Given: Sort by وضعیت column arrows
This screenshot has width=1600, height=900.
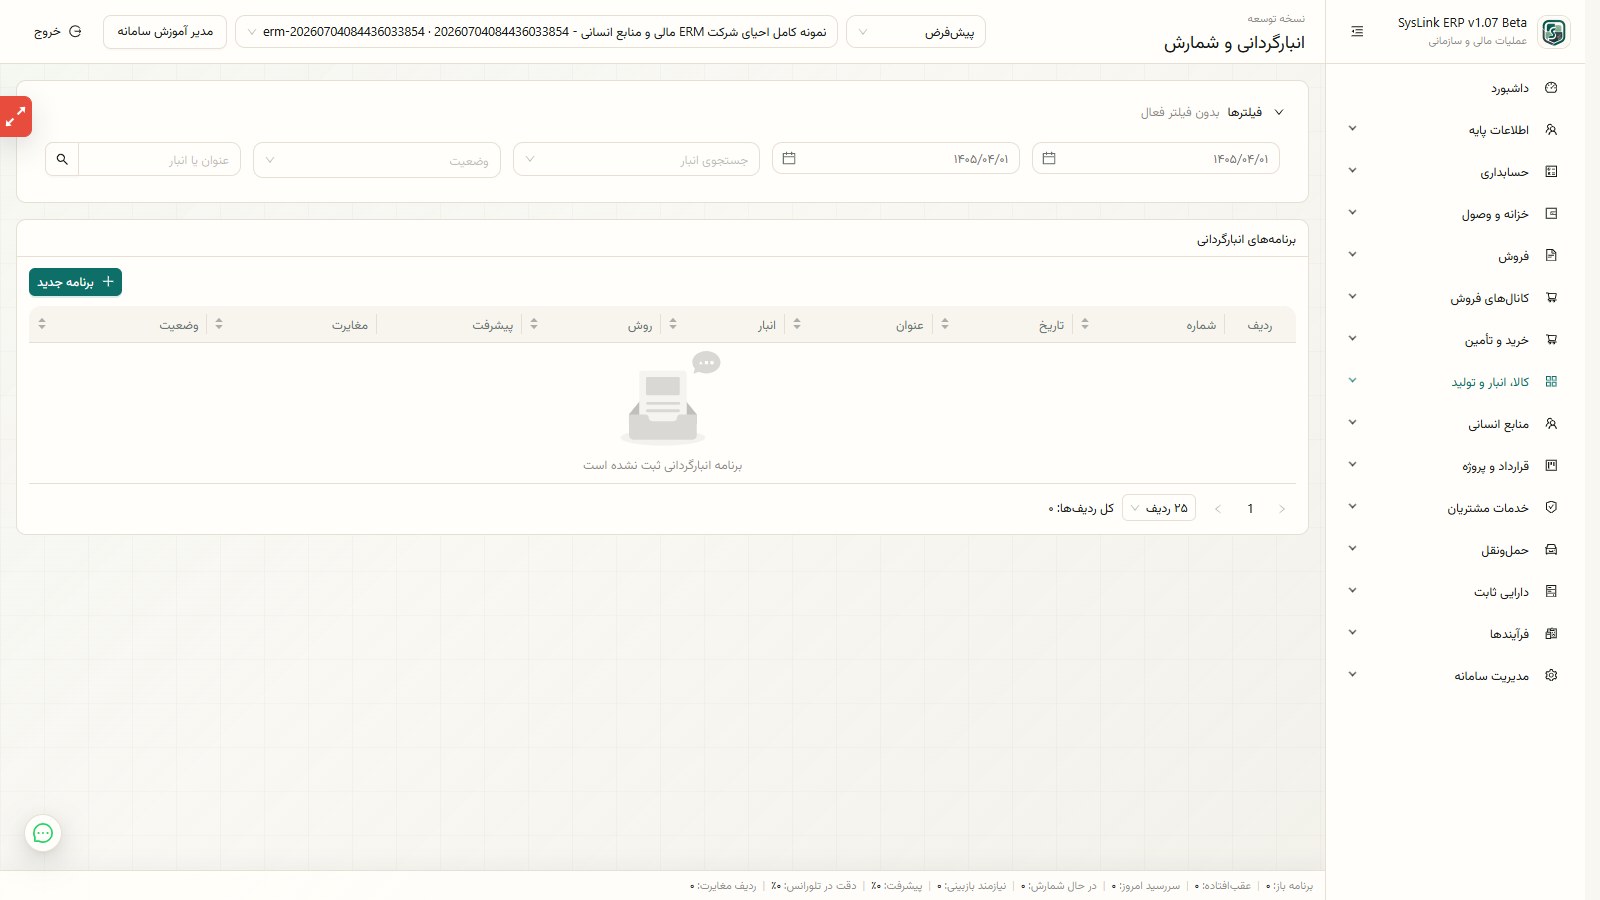Looking at the screenshot, I should (42, 324).
